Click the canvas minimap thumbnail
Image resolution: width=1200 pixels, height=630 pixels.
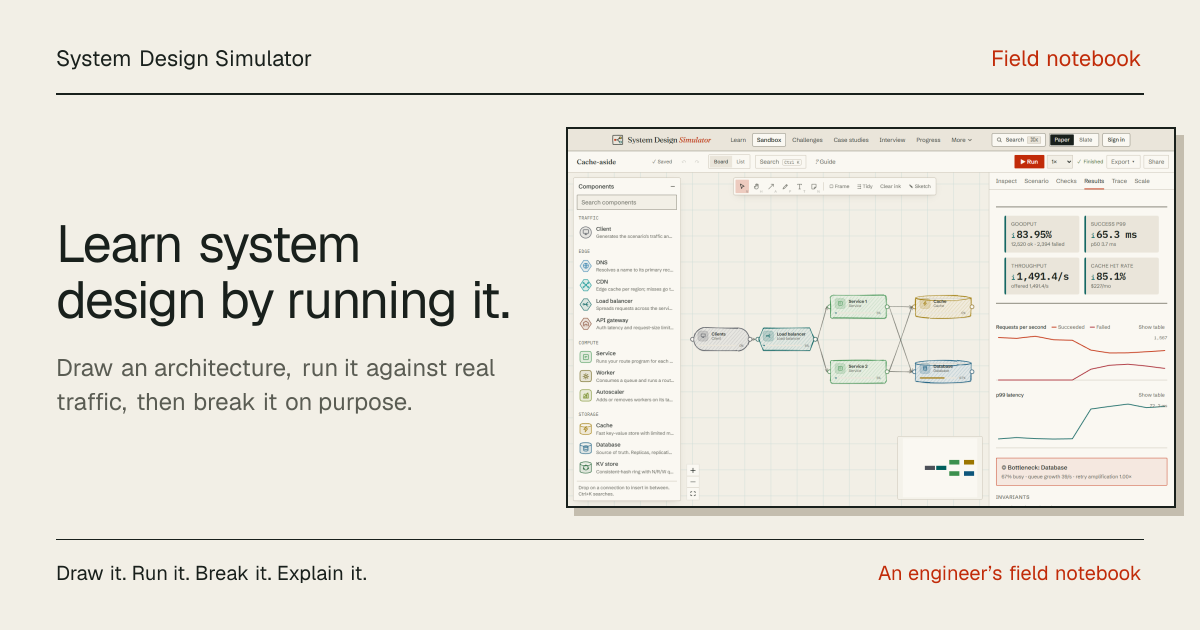939,467
